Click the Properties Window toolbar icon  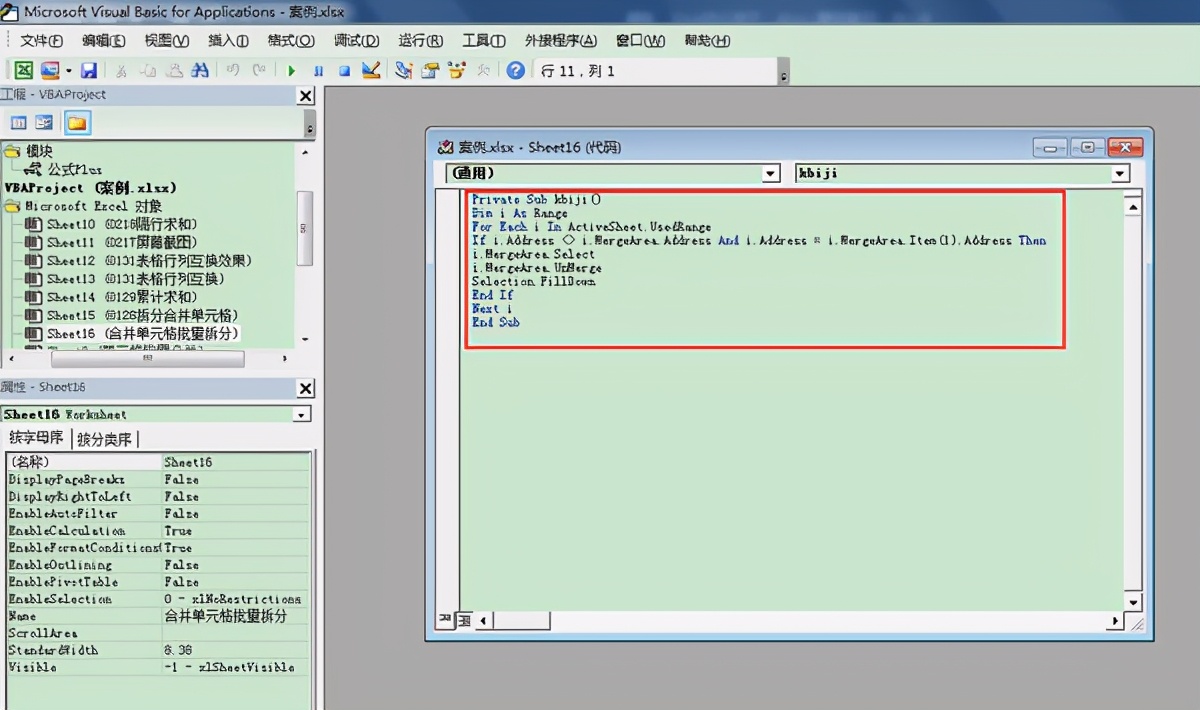tap(431, 70)
